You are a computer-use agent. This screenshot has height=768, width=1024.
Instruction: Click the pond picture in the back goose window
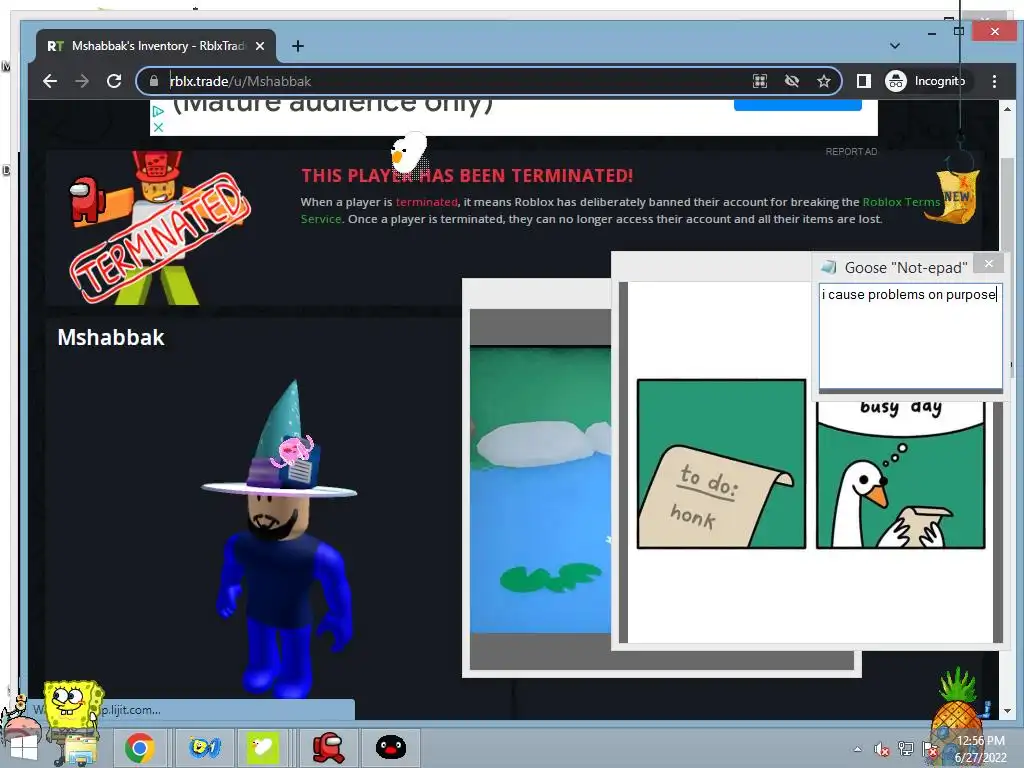click(541, 490)
